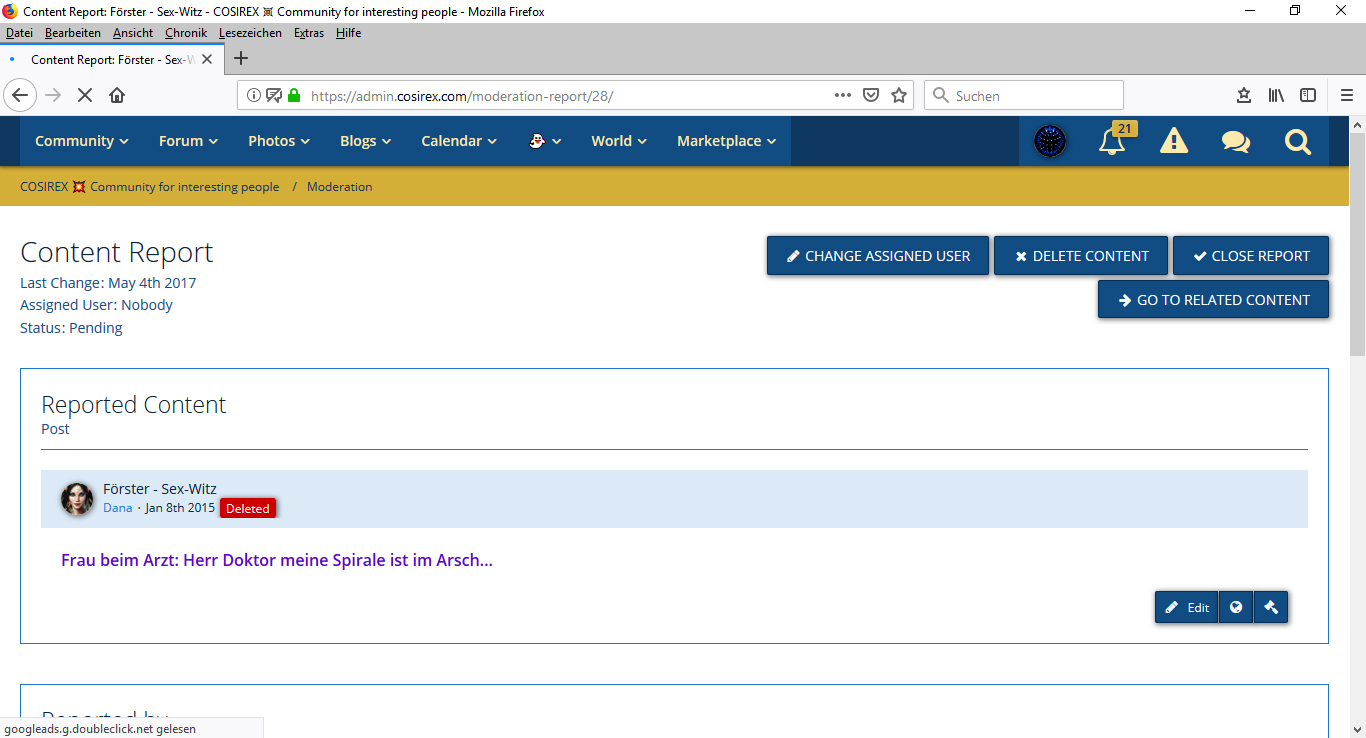The height and width of the screenshot is (738, 1366).
Task: Stop loading the page
Action: (84, 96)
